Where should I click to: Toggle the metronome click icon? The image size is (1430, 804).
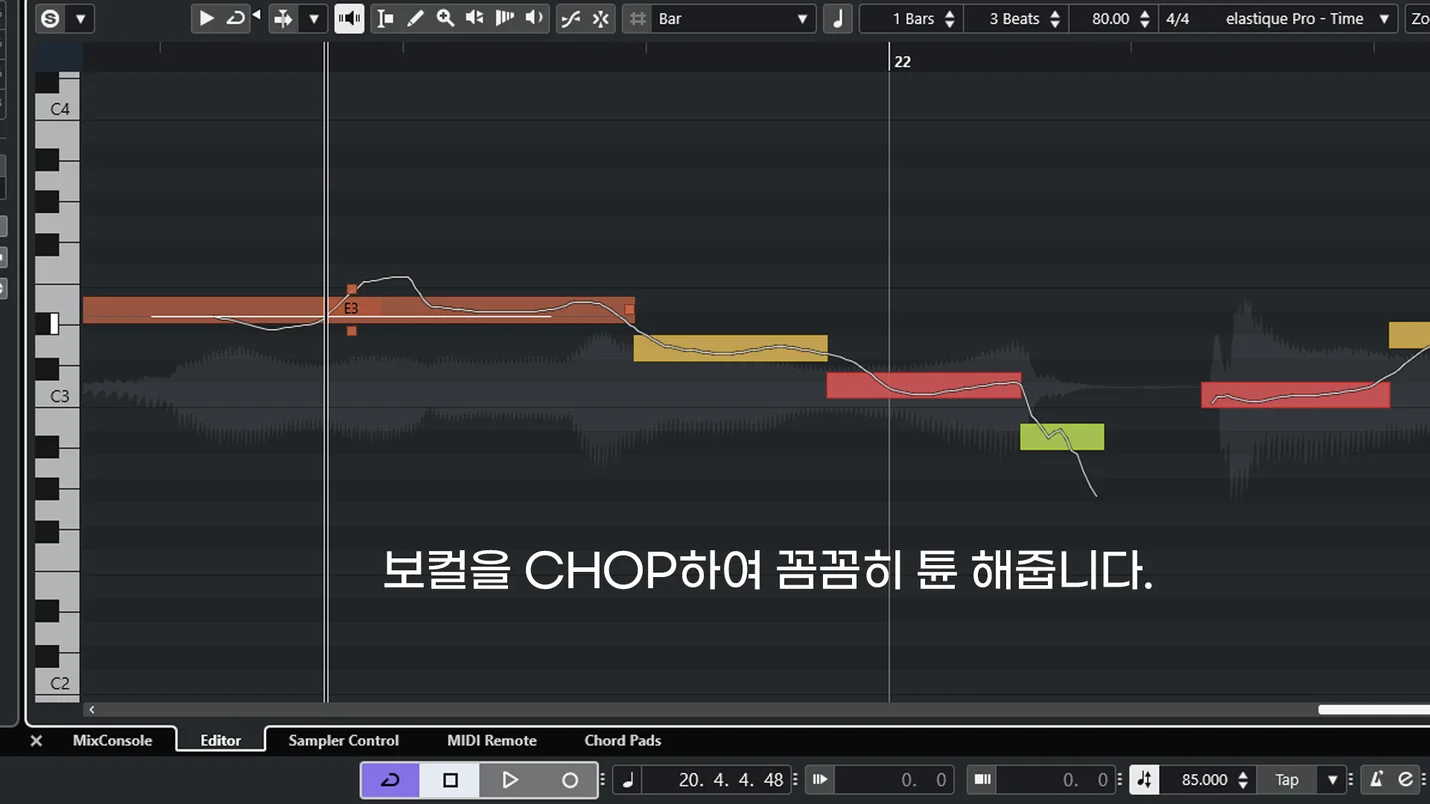[1377, 780]
